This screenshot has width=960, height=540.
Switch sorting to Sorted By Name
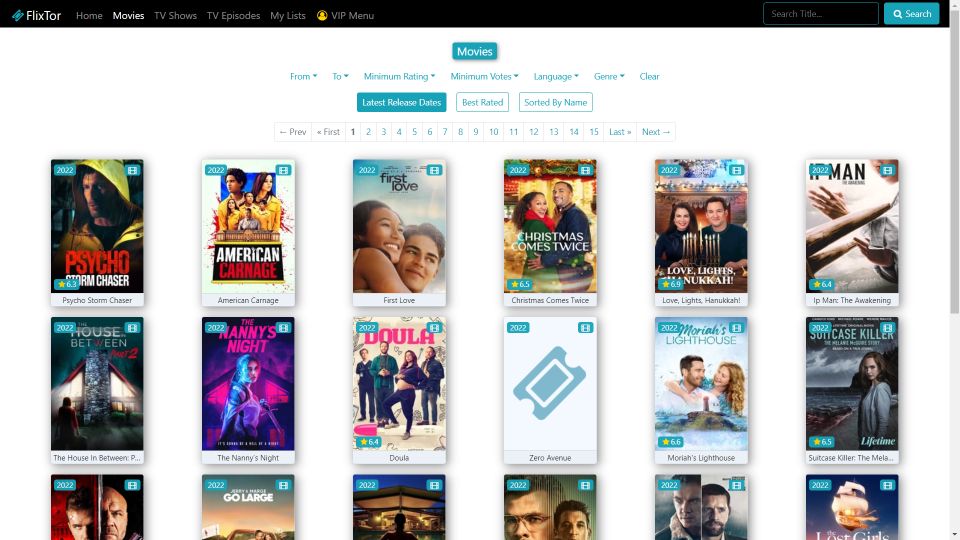pyautogui.click(x=556, y=102)
